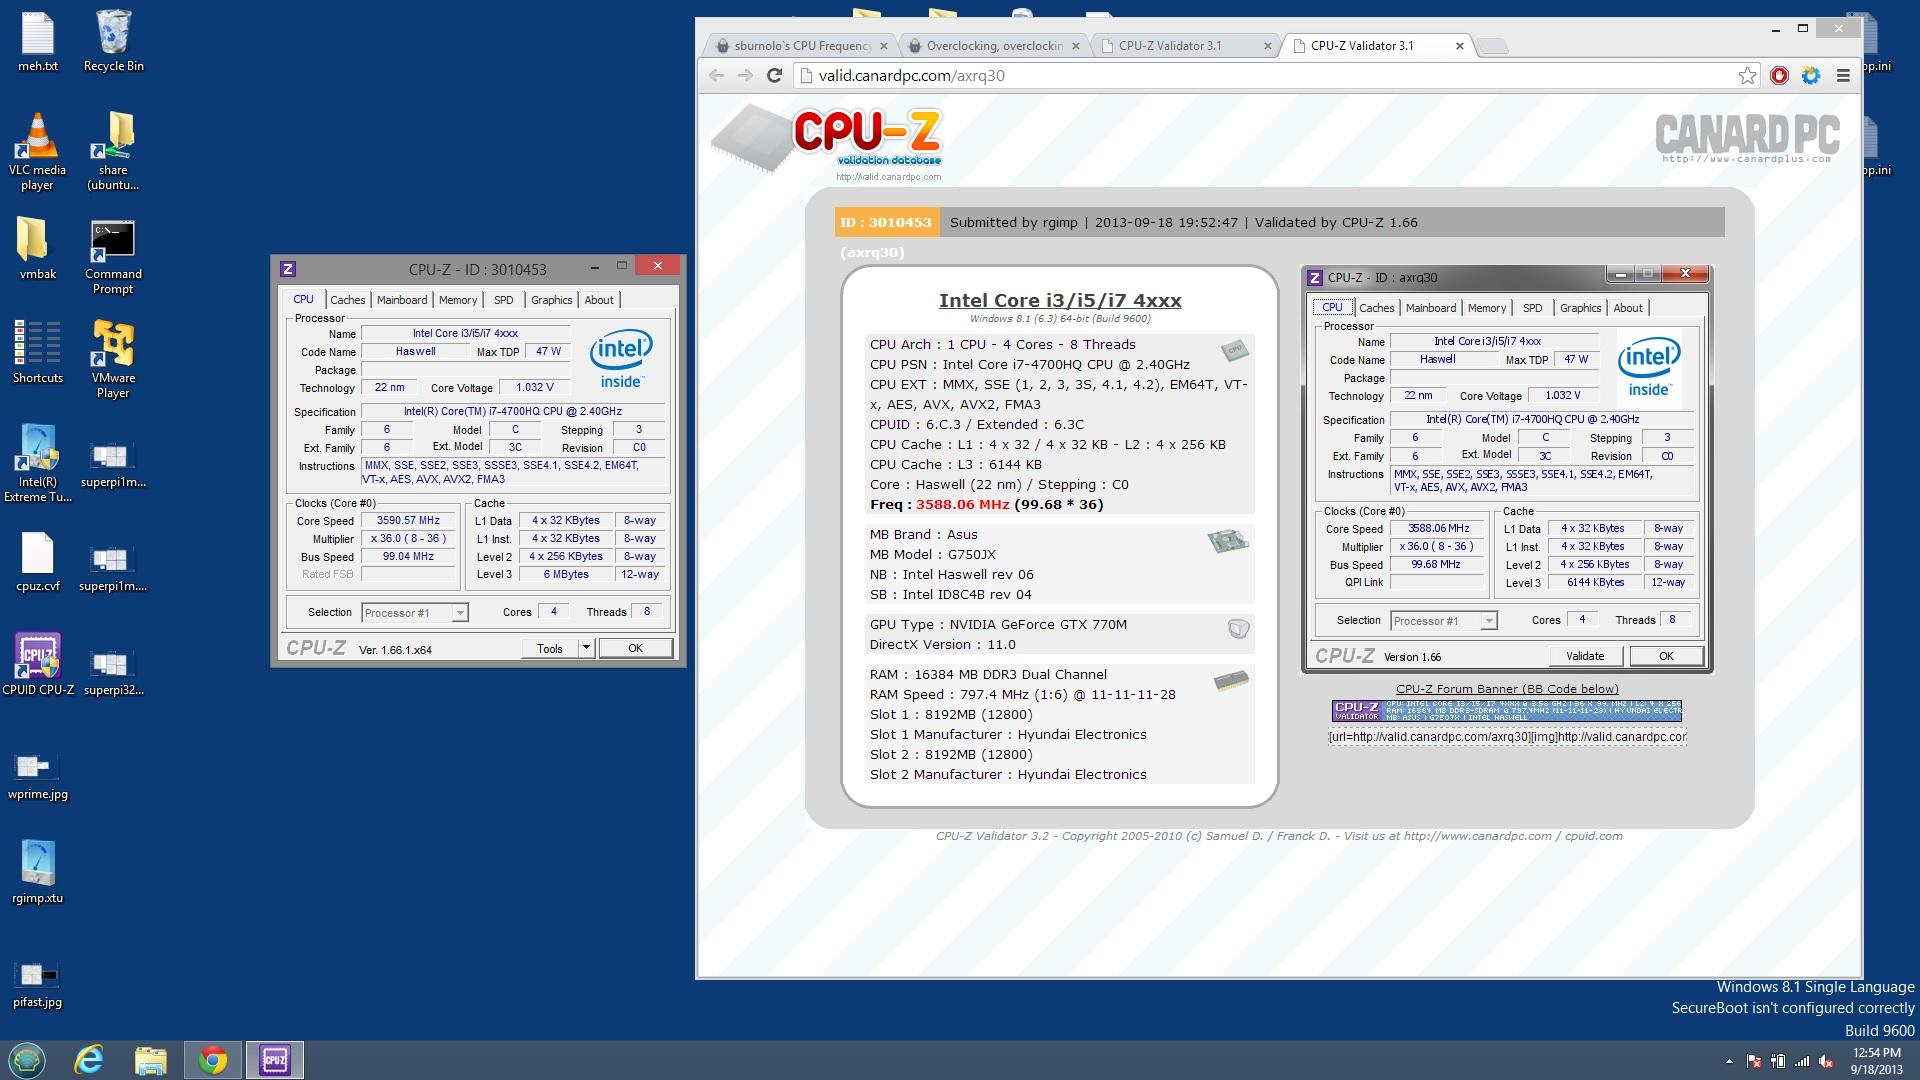Screen dimensions: 1920x1080
Task: Switch to Chrome in the taskbar
Action: pos(212,1060)
